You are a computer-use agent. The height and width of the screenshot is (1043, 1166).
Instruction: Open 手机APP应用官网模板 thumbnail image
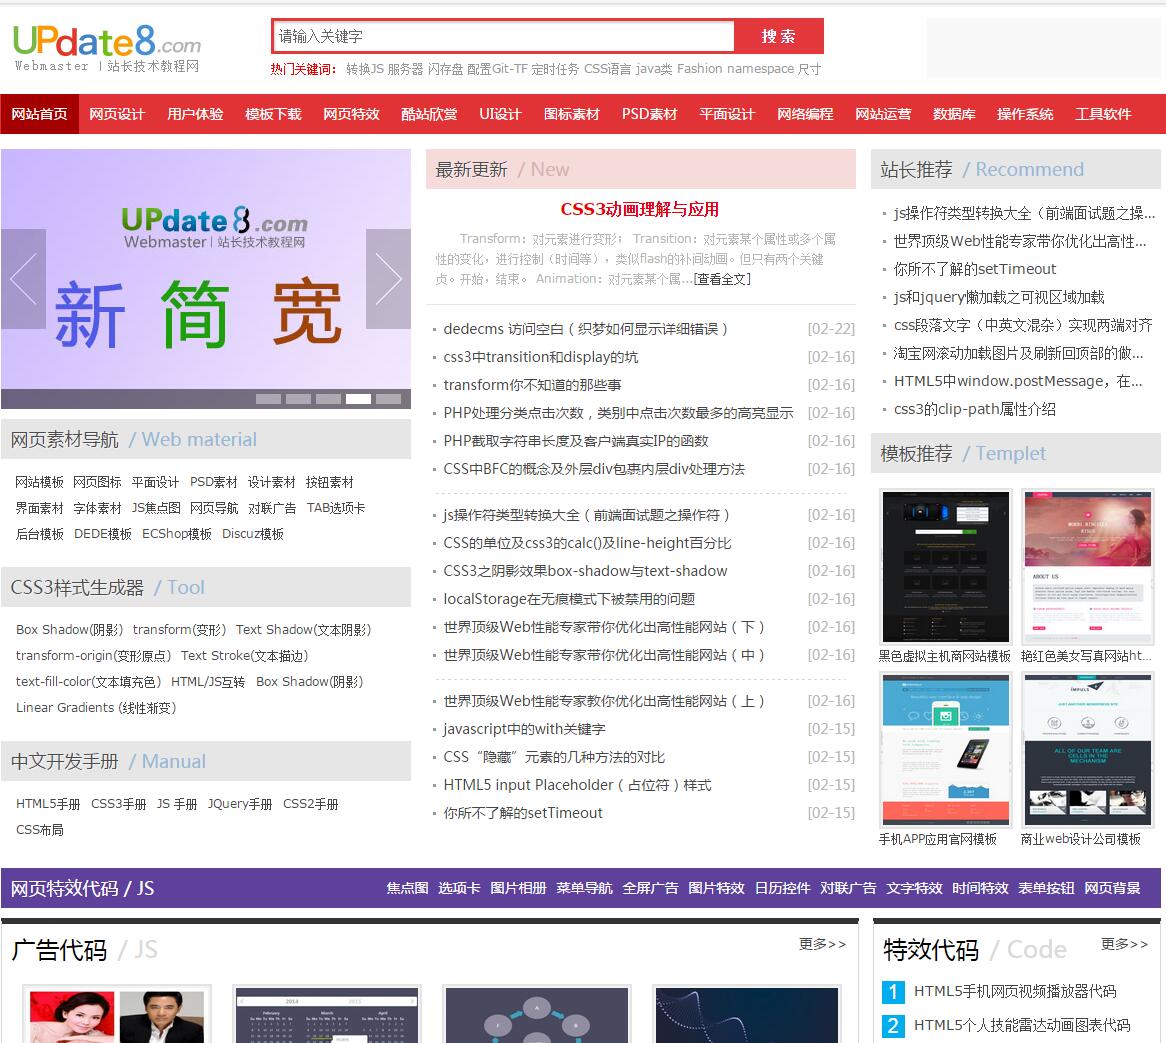click(945, 750)
